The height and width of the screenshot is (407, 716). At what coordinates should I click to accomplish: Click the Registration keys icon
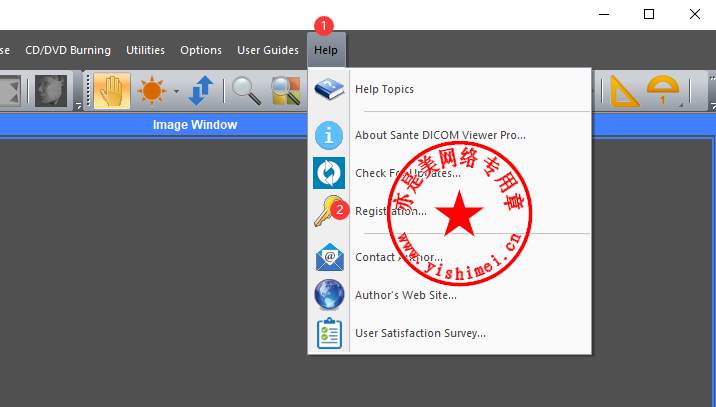[x=328, y=211]
